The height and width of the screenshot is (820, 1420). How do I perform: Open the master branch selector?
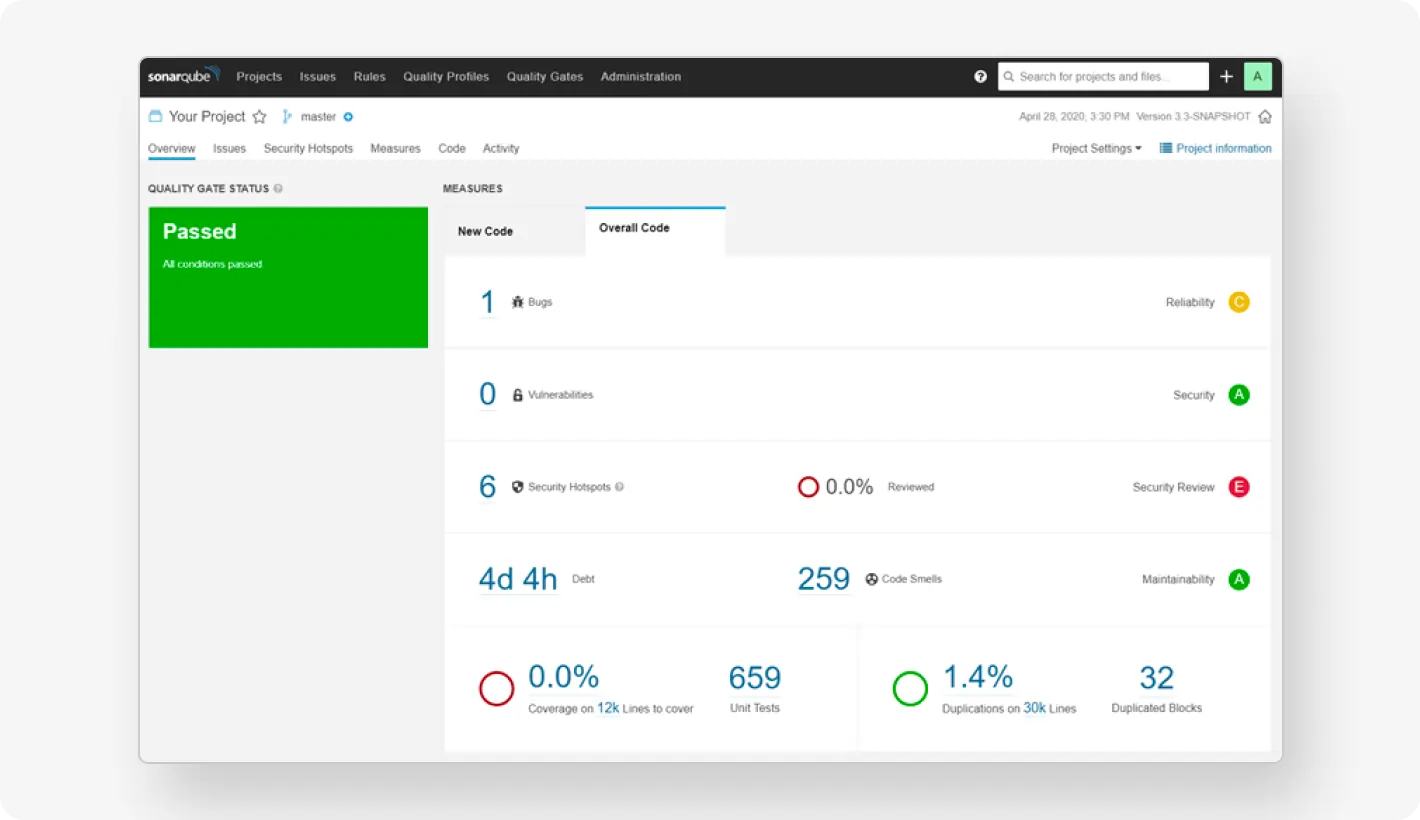[x=318, y=116]
